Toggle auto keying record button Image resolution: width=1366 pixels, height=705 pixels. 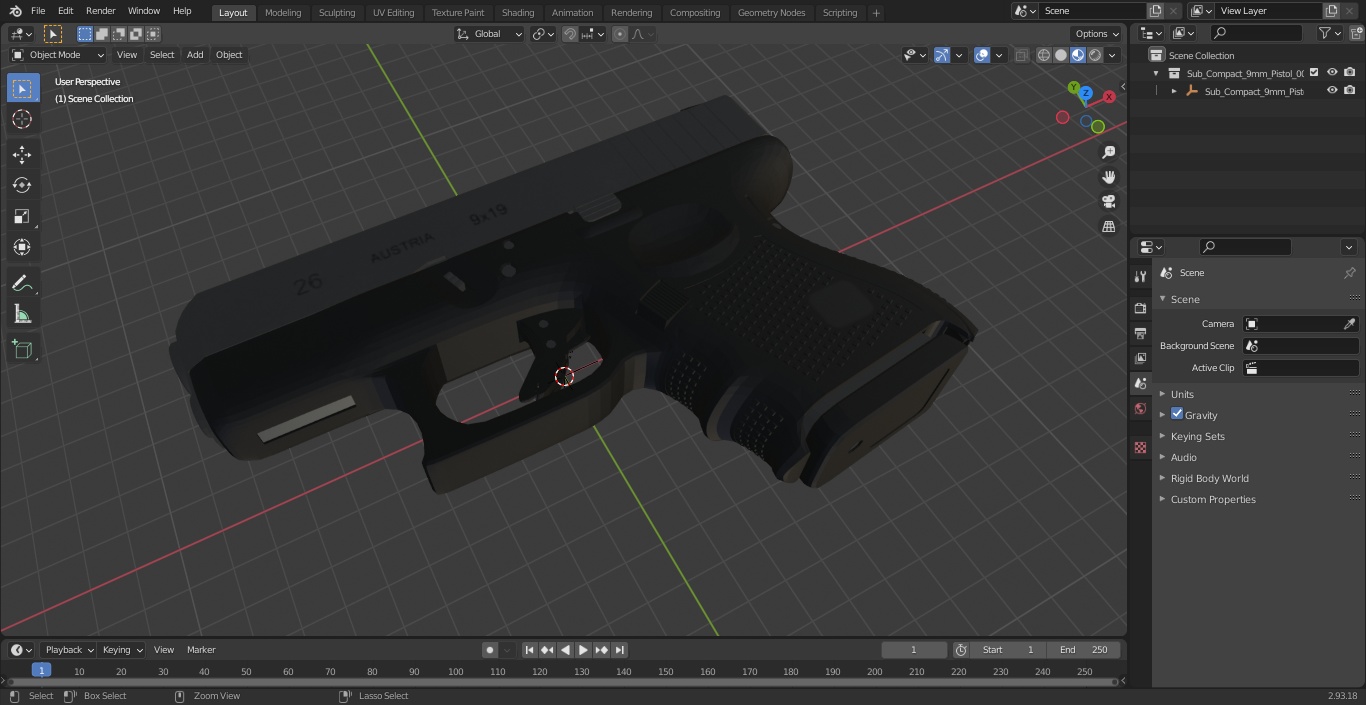click(490, 650)
